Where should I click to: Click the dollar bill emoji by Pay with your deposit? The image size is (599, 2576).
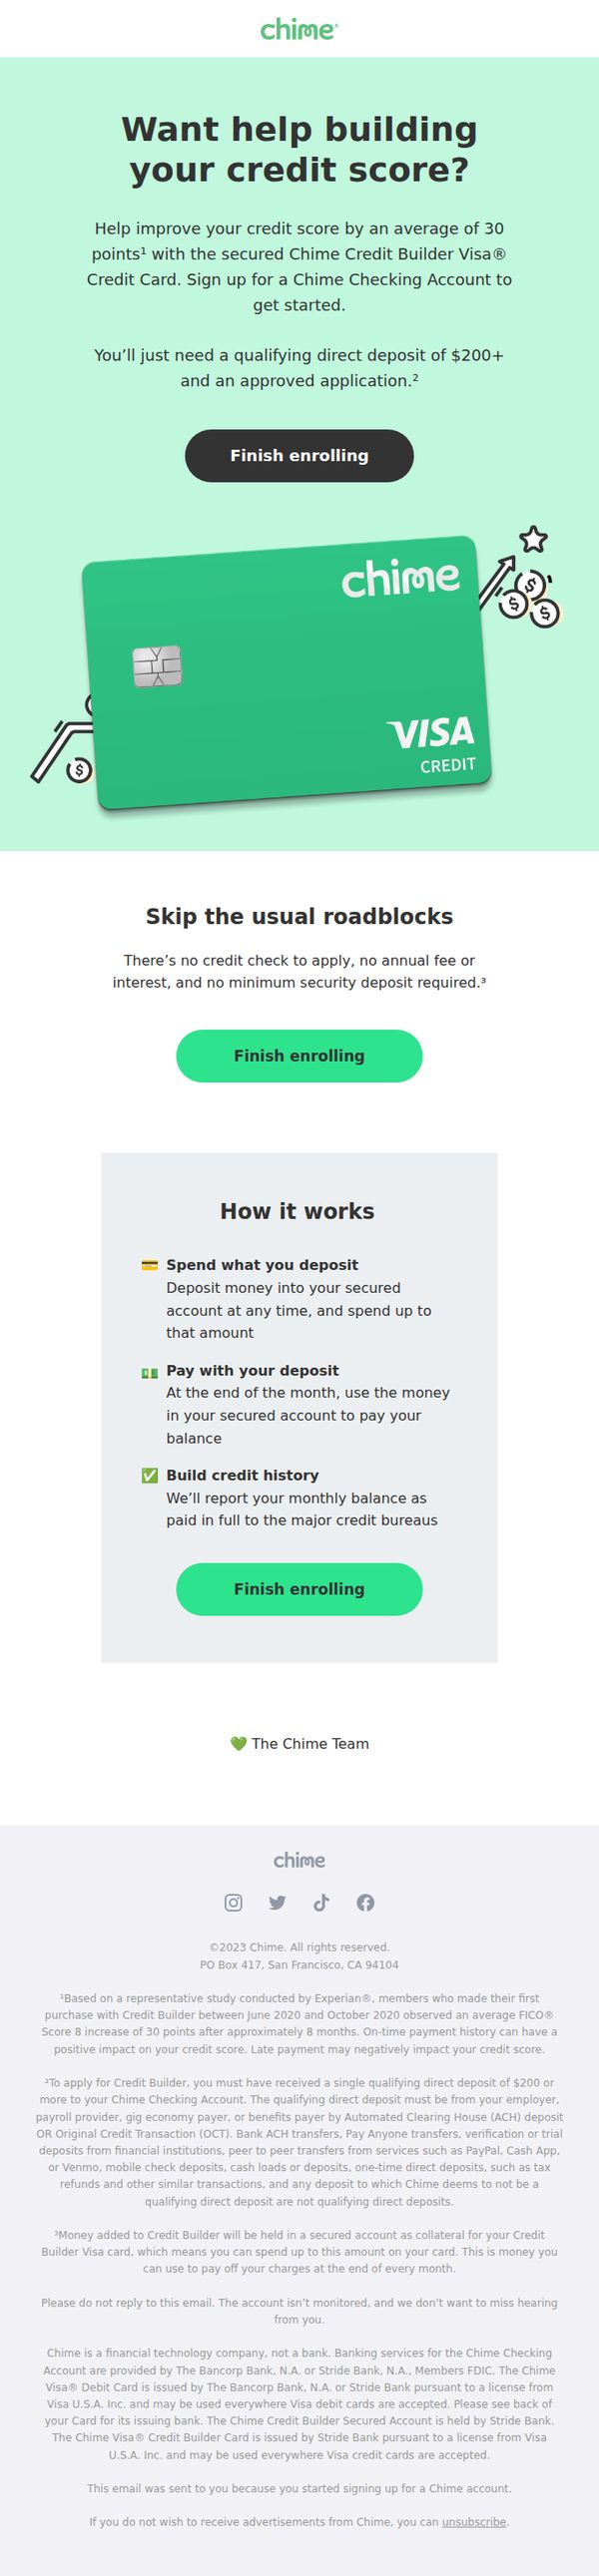150,1372
